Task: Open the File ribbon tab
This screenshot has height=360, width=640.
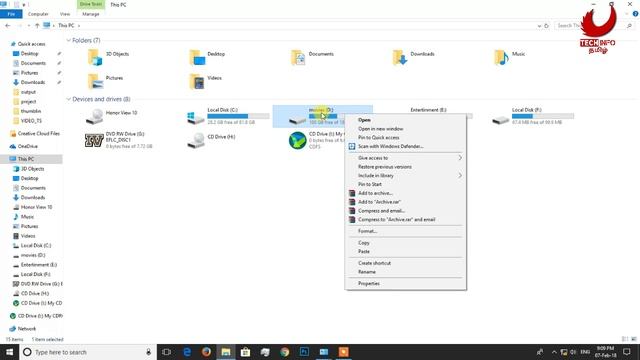Action: (x=11, y=14)
